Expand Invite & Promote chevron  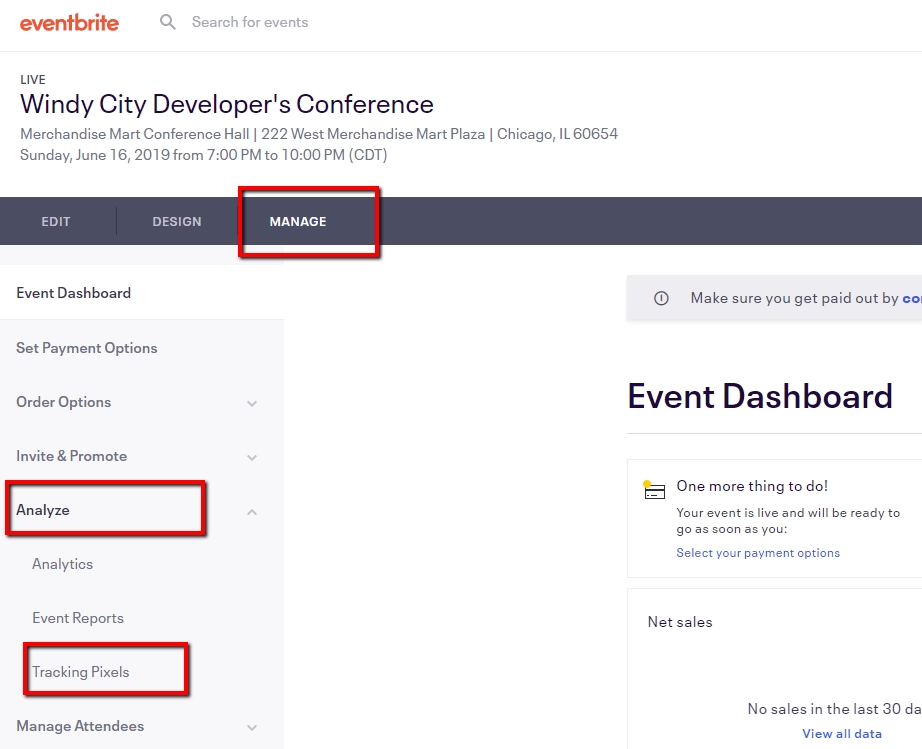click(252, 457)
